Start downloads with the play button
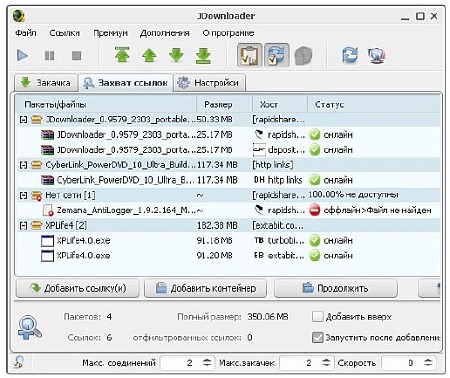The image size is (450, 378). (22, 55)
